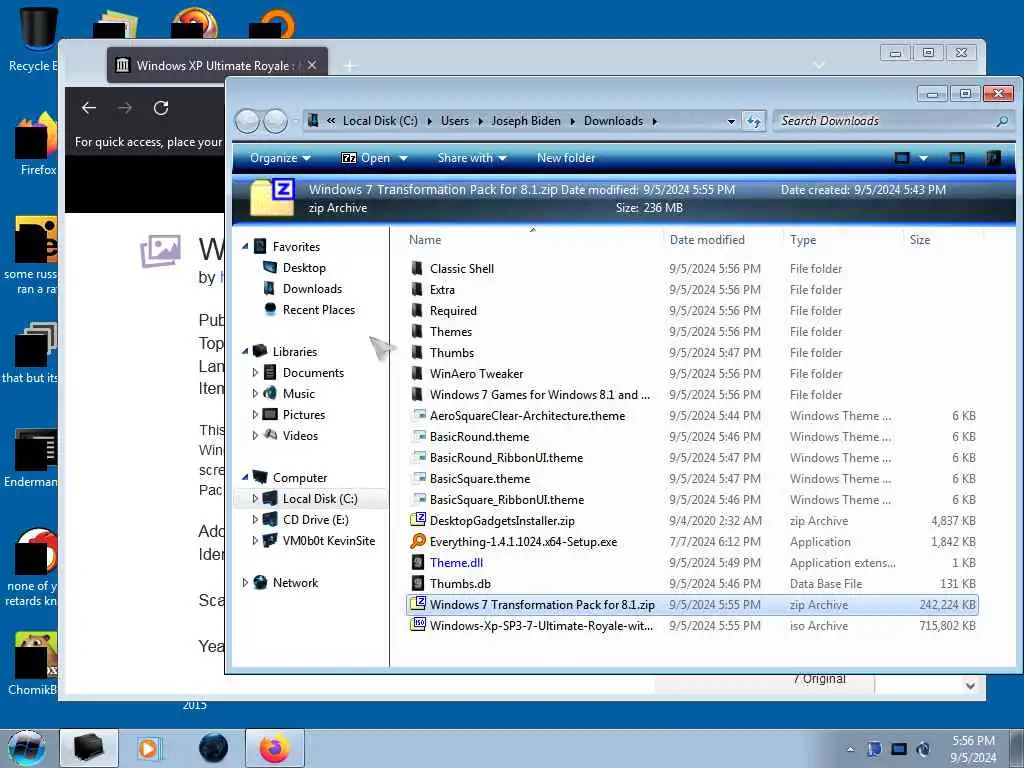Open the Share with dropdown

coord(472,158)
